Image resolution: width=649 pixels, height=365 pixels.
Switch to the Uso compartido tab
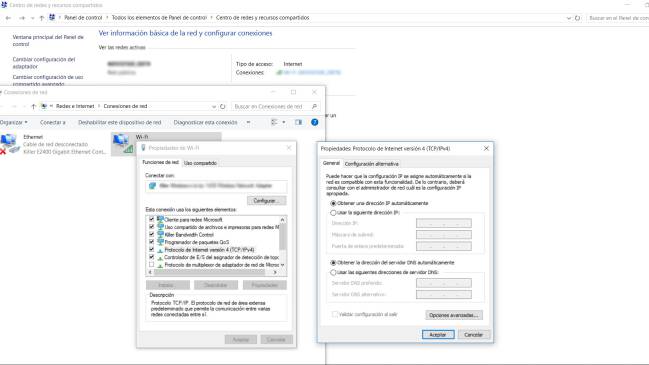point(200,163)
